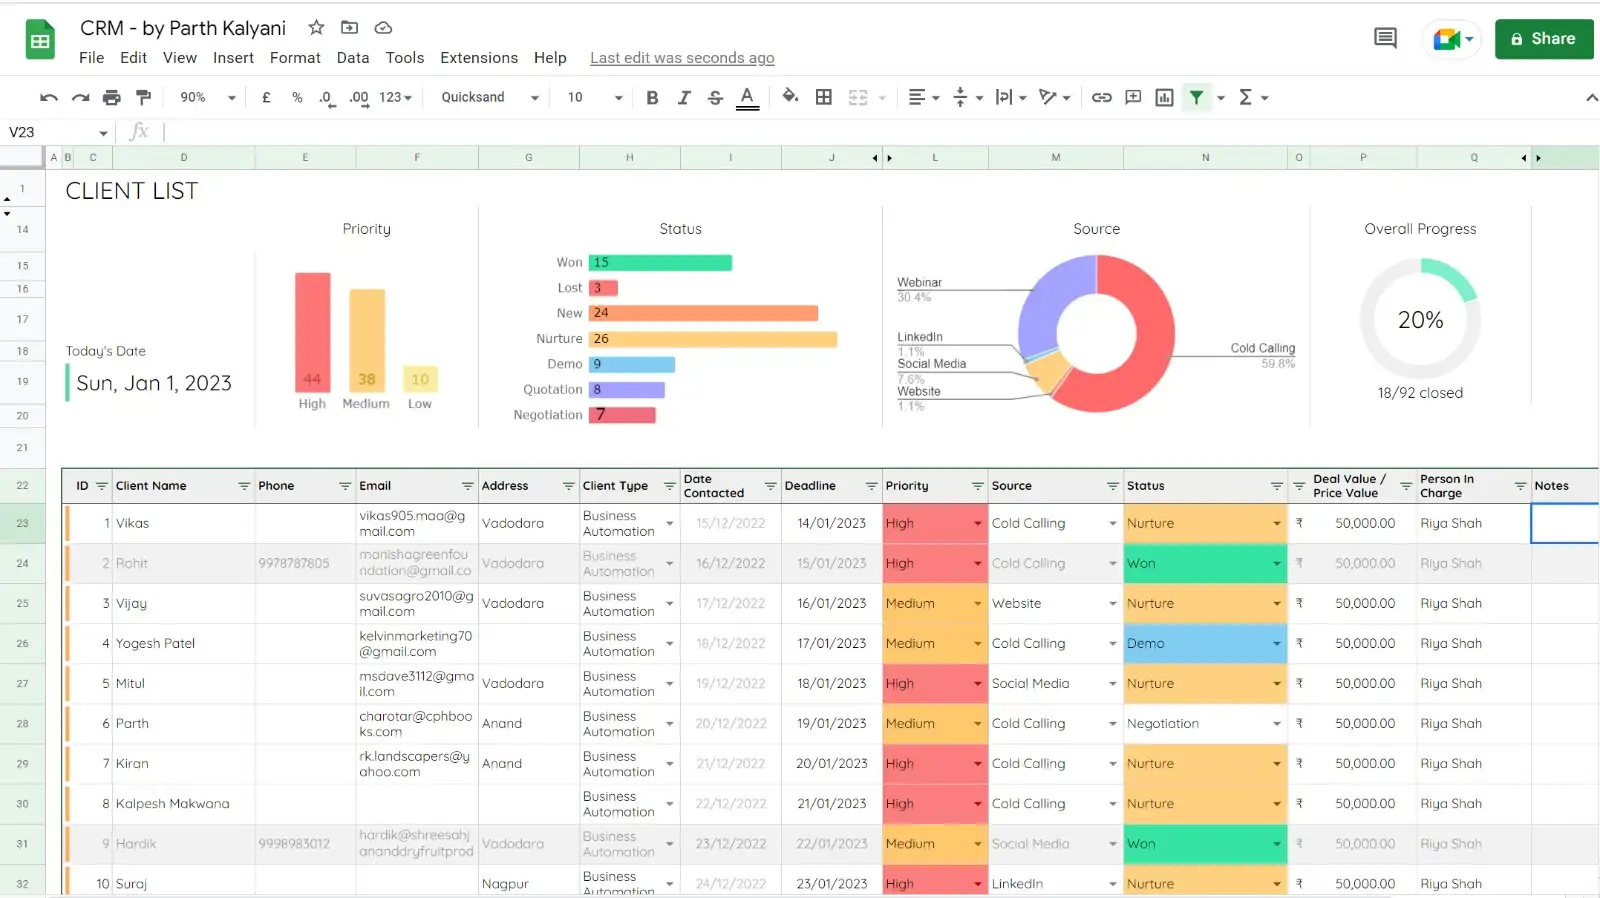The height and width of the screenshot is (898, 1600).
Task: Open the number format 123 dropdown
Action: click(x=395, y=97)
